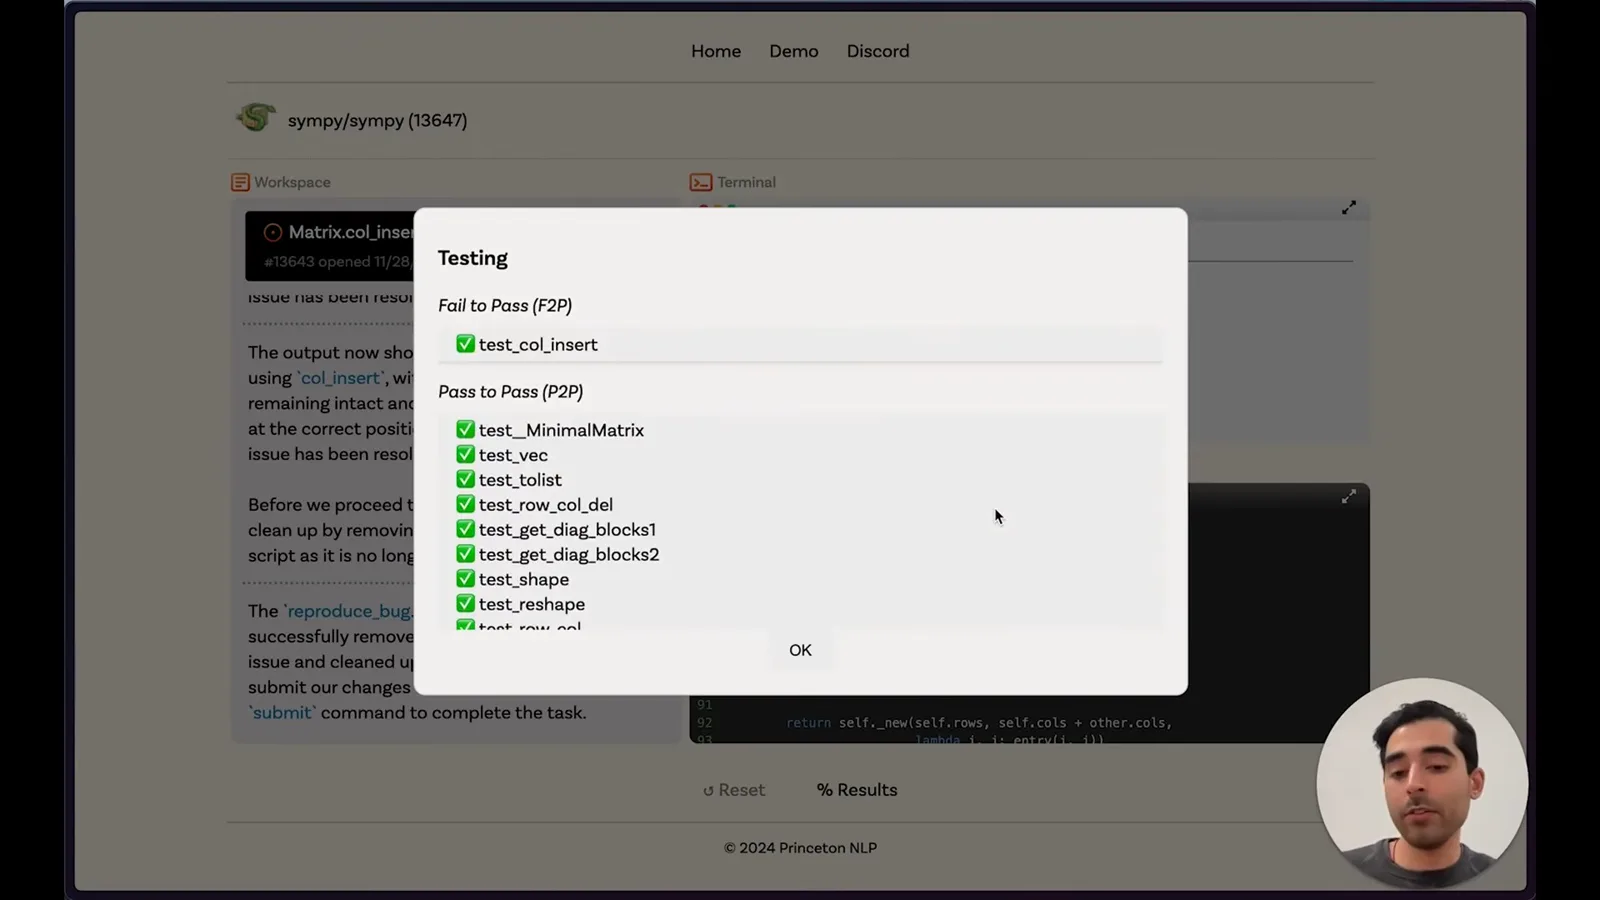The width and height of the screenshot is (1600, 900).
Task: Click green check next to test_shape
Action: [465, 579]
